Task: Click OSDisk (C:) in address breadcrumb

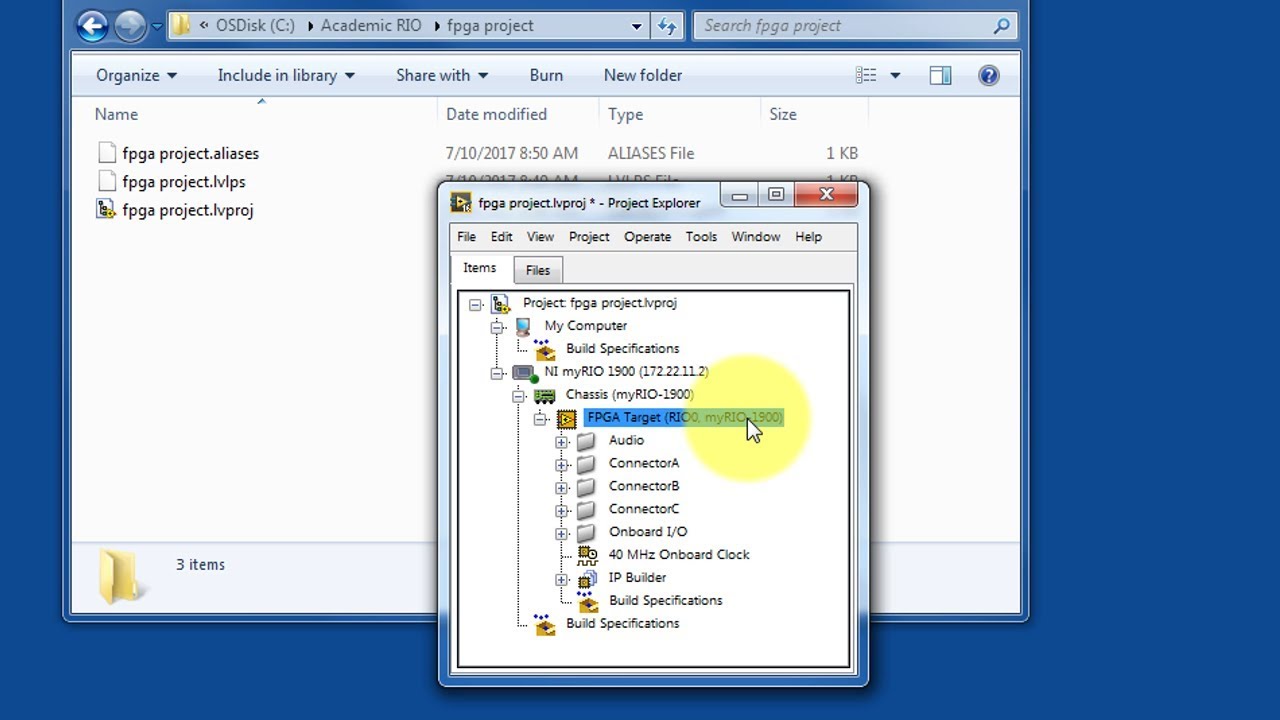Action: point(255,26)
